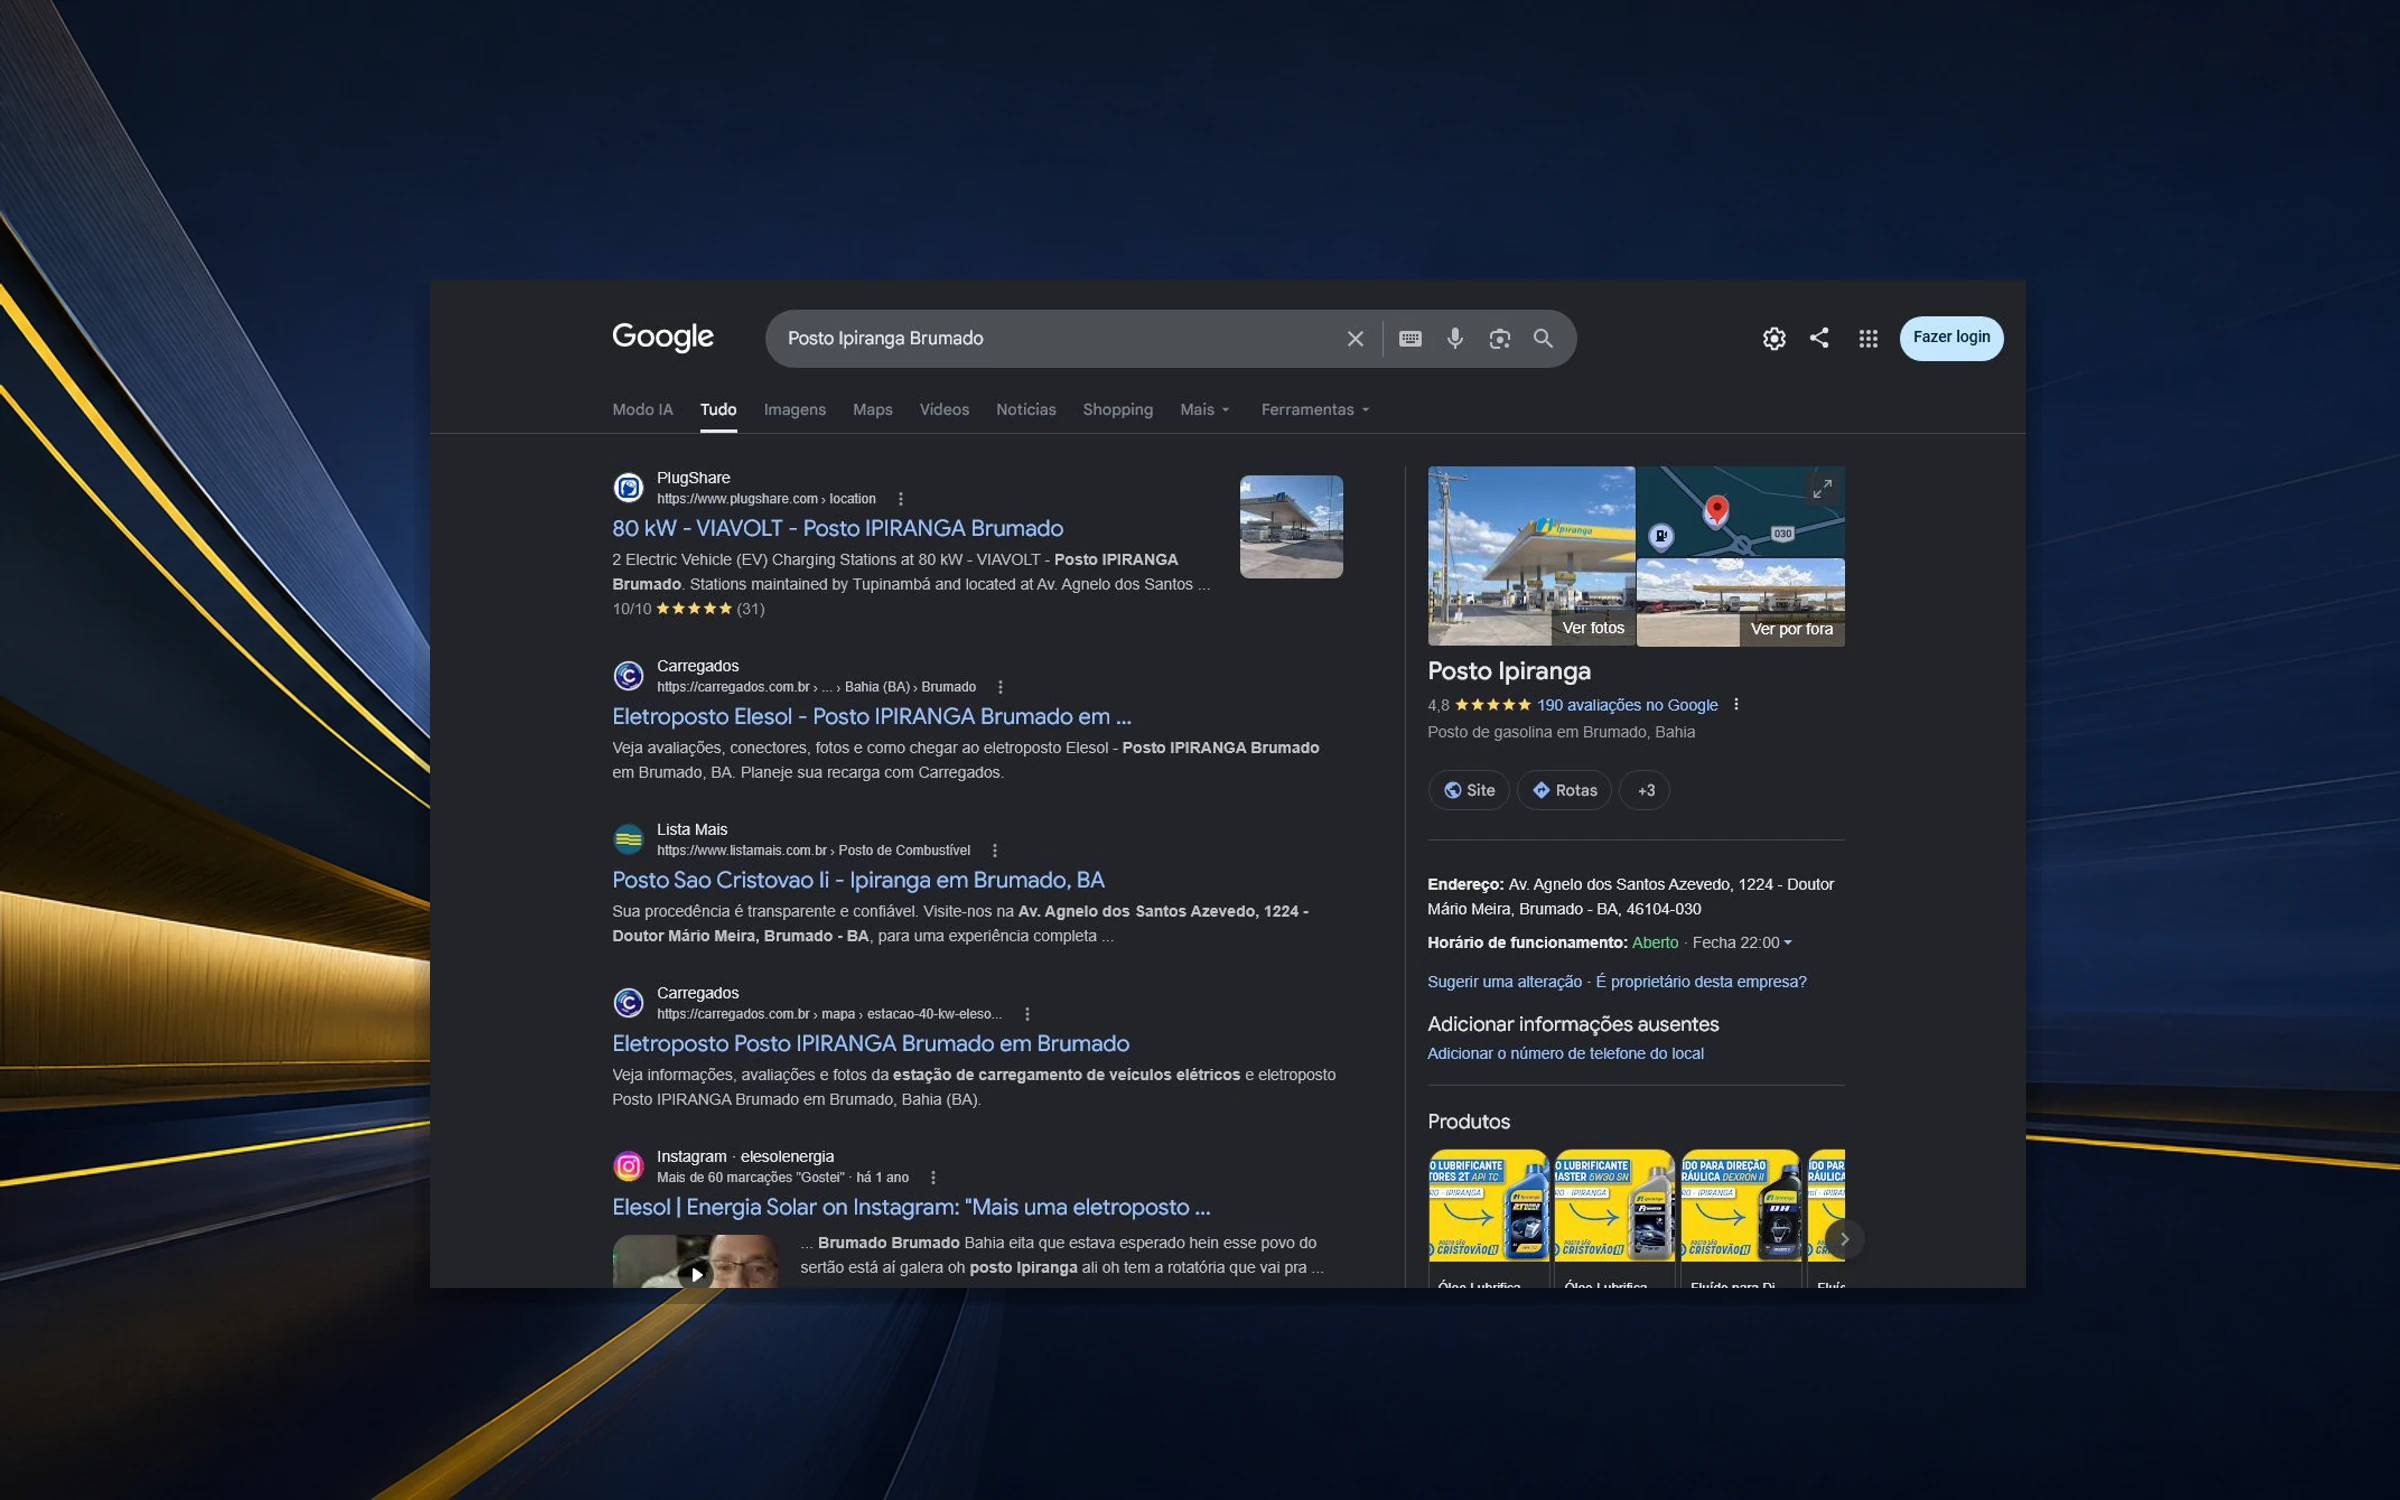Image resolution: width=2400 pixels, height=1500 pixels.
Task: Open quick settings gear icon
Action: (x=1774, y=339)
